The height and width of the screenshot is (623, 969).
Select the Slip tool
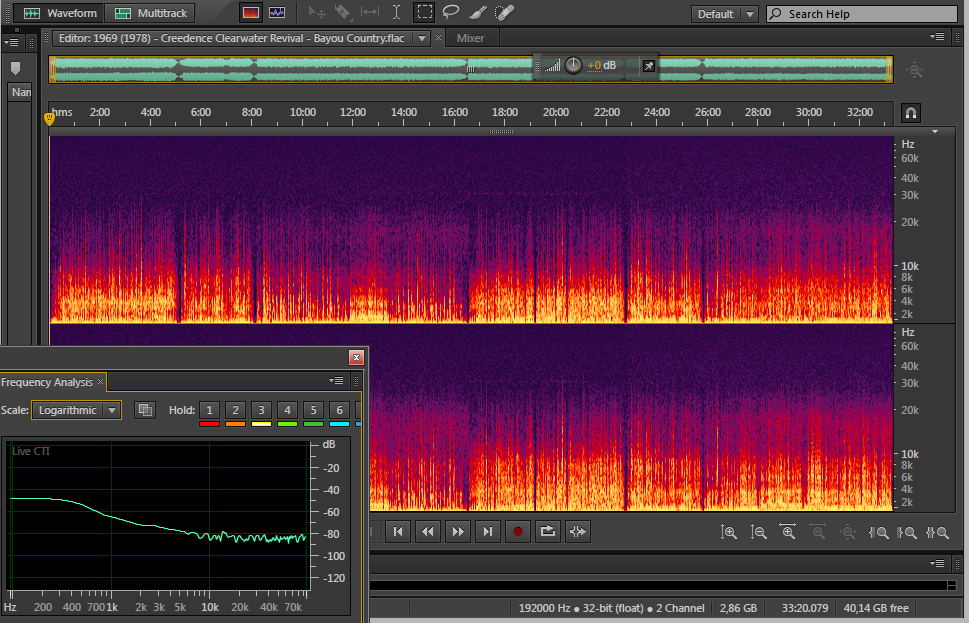pyautogui.click(x=370, y=12)
